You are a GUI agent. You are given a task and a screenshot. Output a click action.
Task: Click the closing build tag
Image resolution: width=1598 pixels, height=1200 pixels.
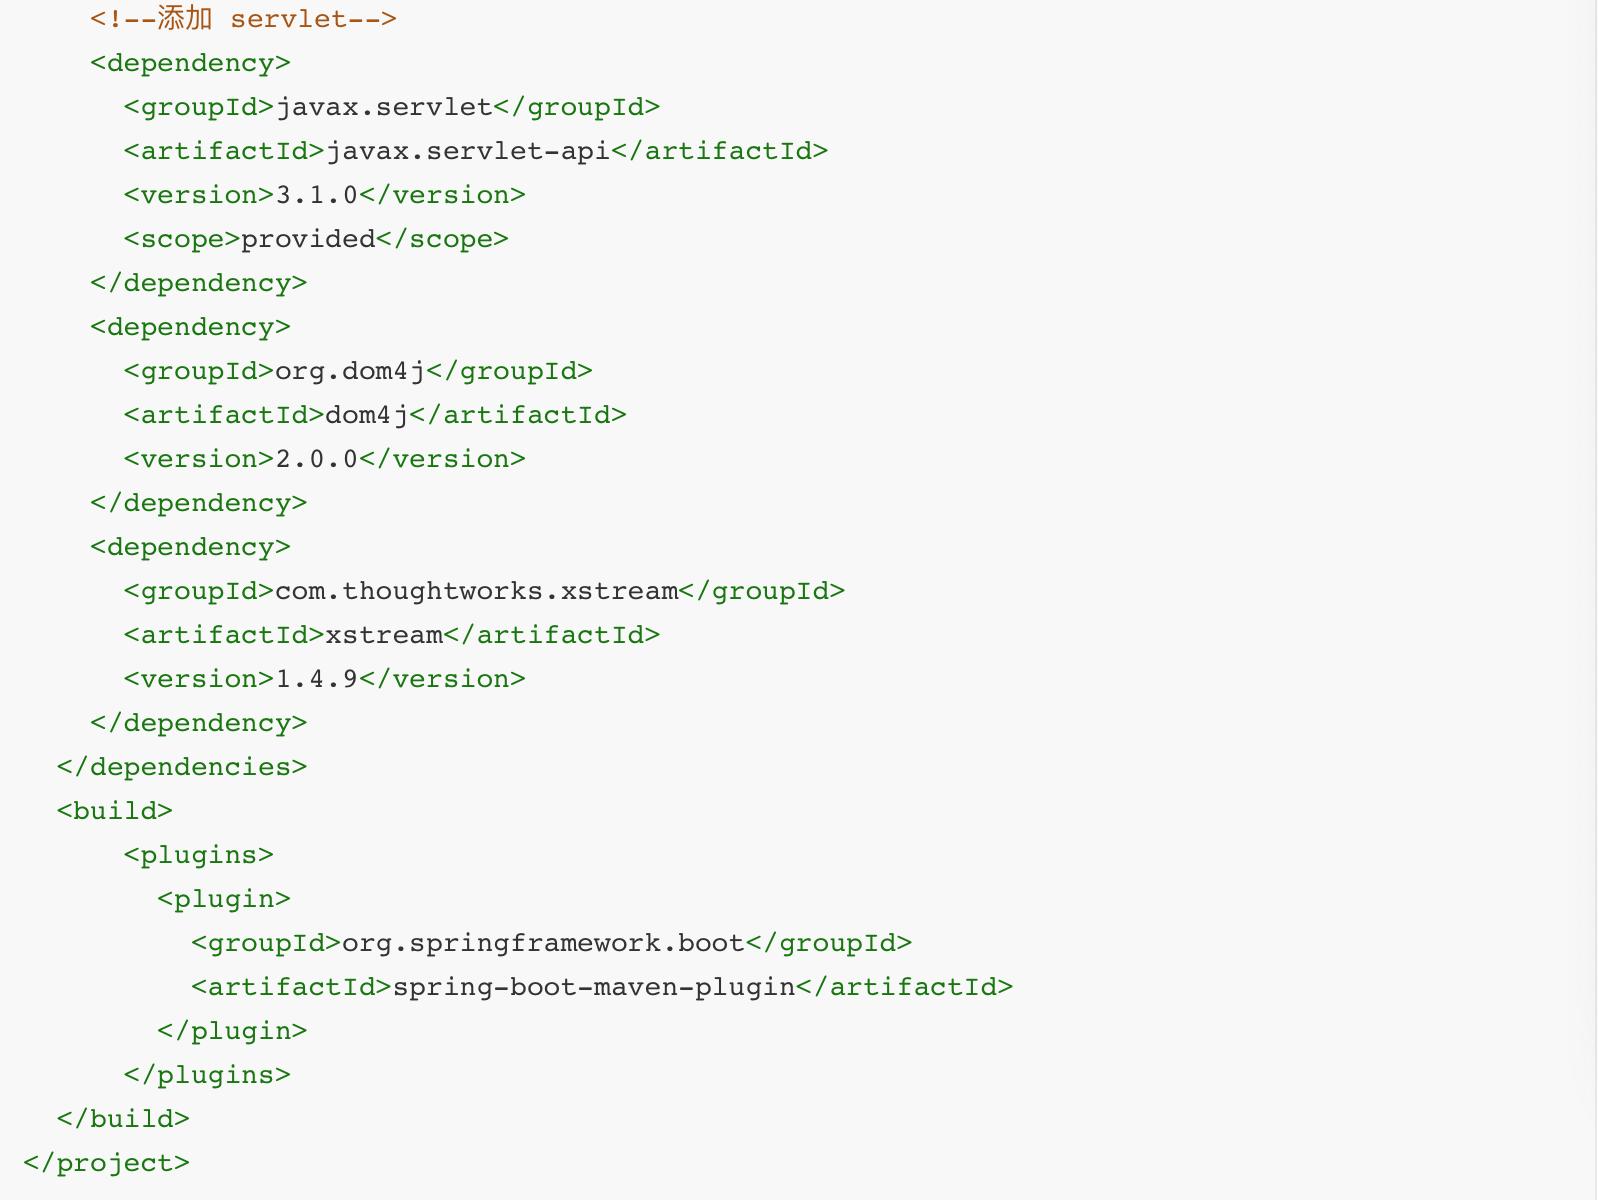click(x=123, y=1119)
